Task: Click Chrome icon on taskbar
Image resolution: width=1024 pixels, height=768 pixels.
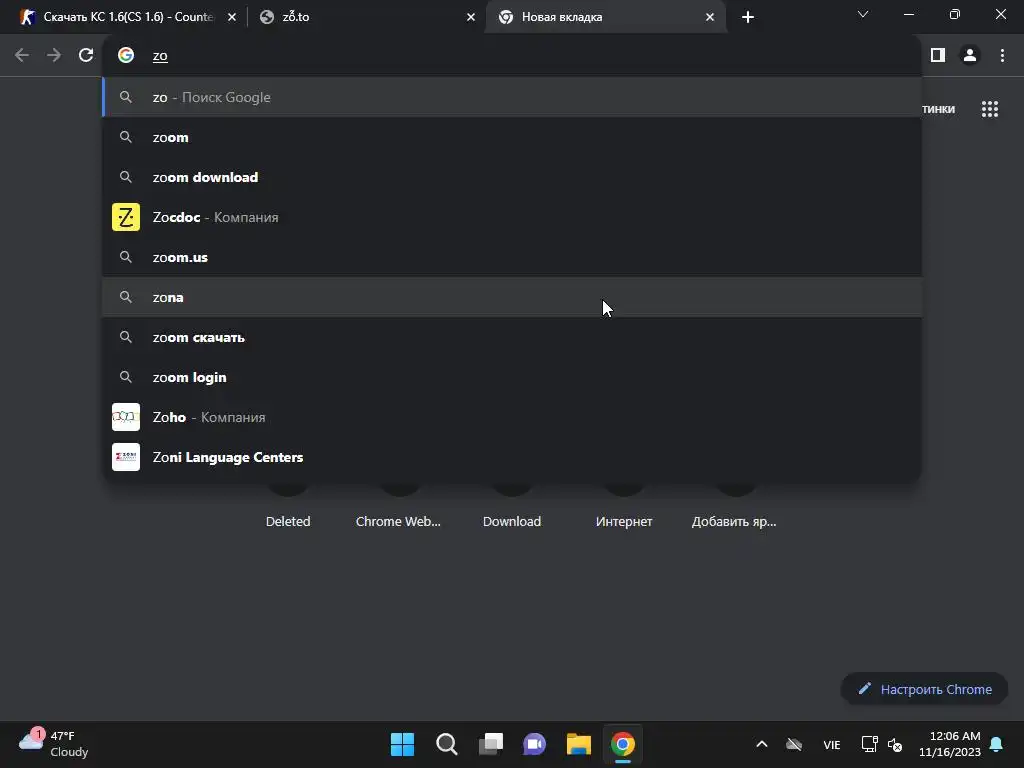Action: pos(622,744)
